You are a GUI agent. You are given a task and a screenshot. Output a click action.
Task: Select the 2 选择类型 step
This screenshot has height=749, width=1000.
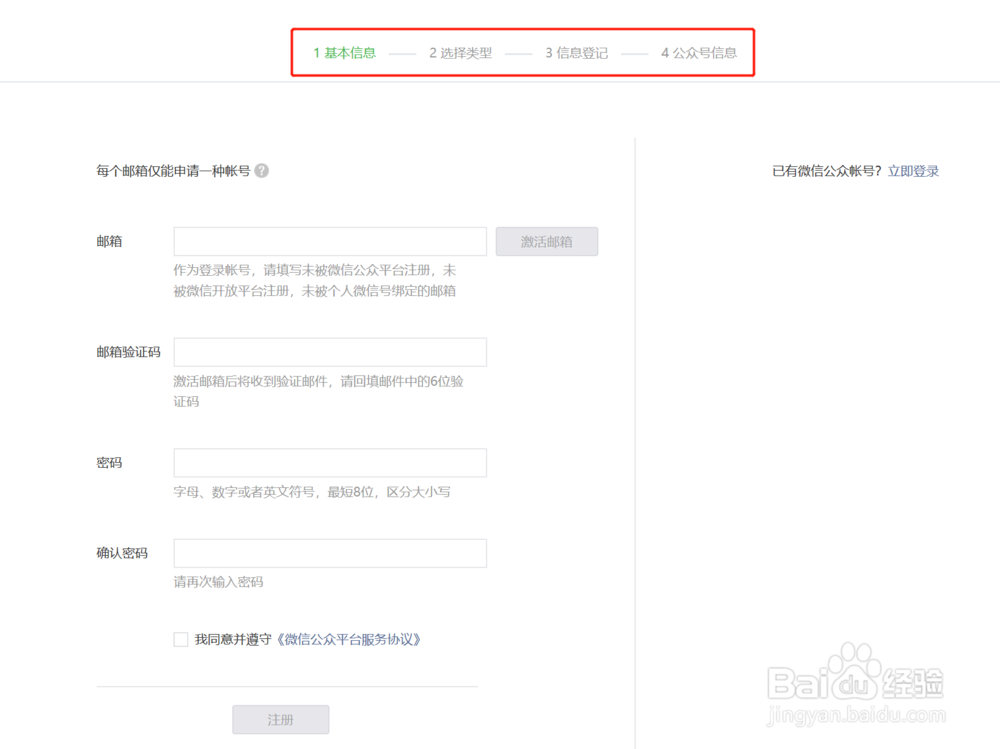pyautogui.click(x=460, y=53)
